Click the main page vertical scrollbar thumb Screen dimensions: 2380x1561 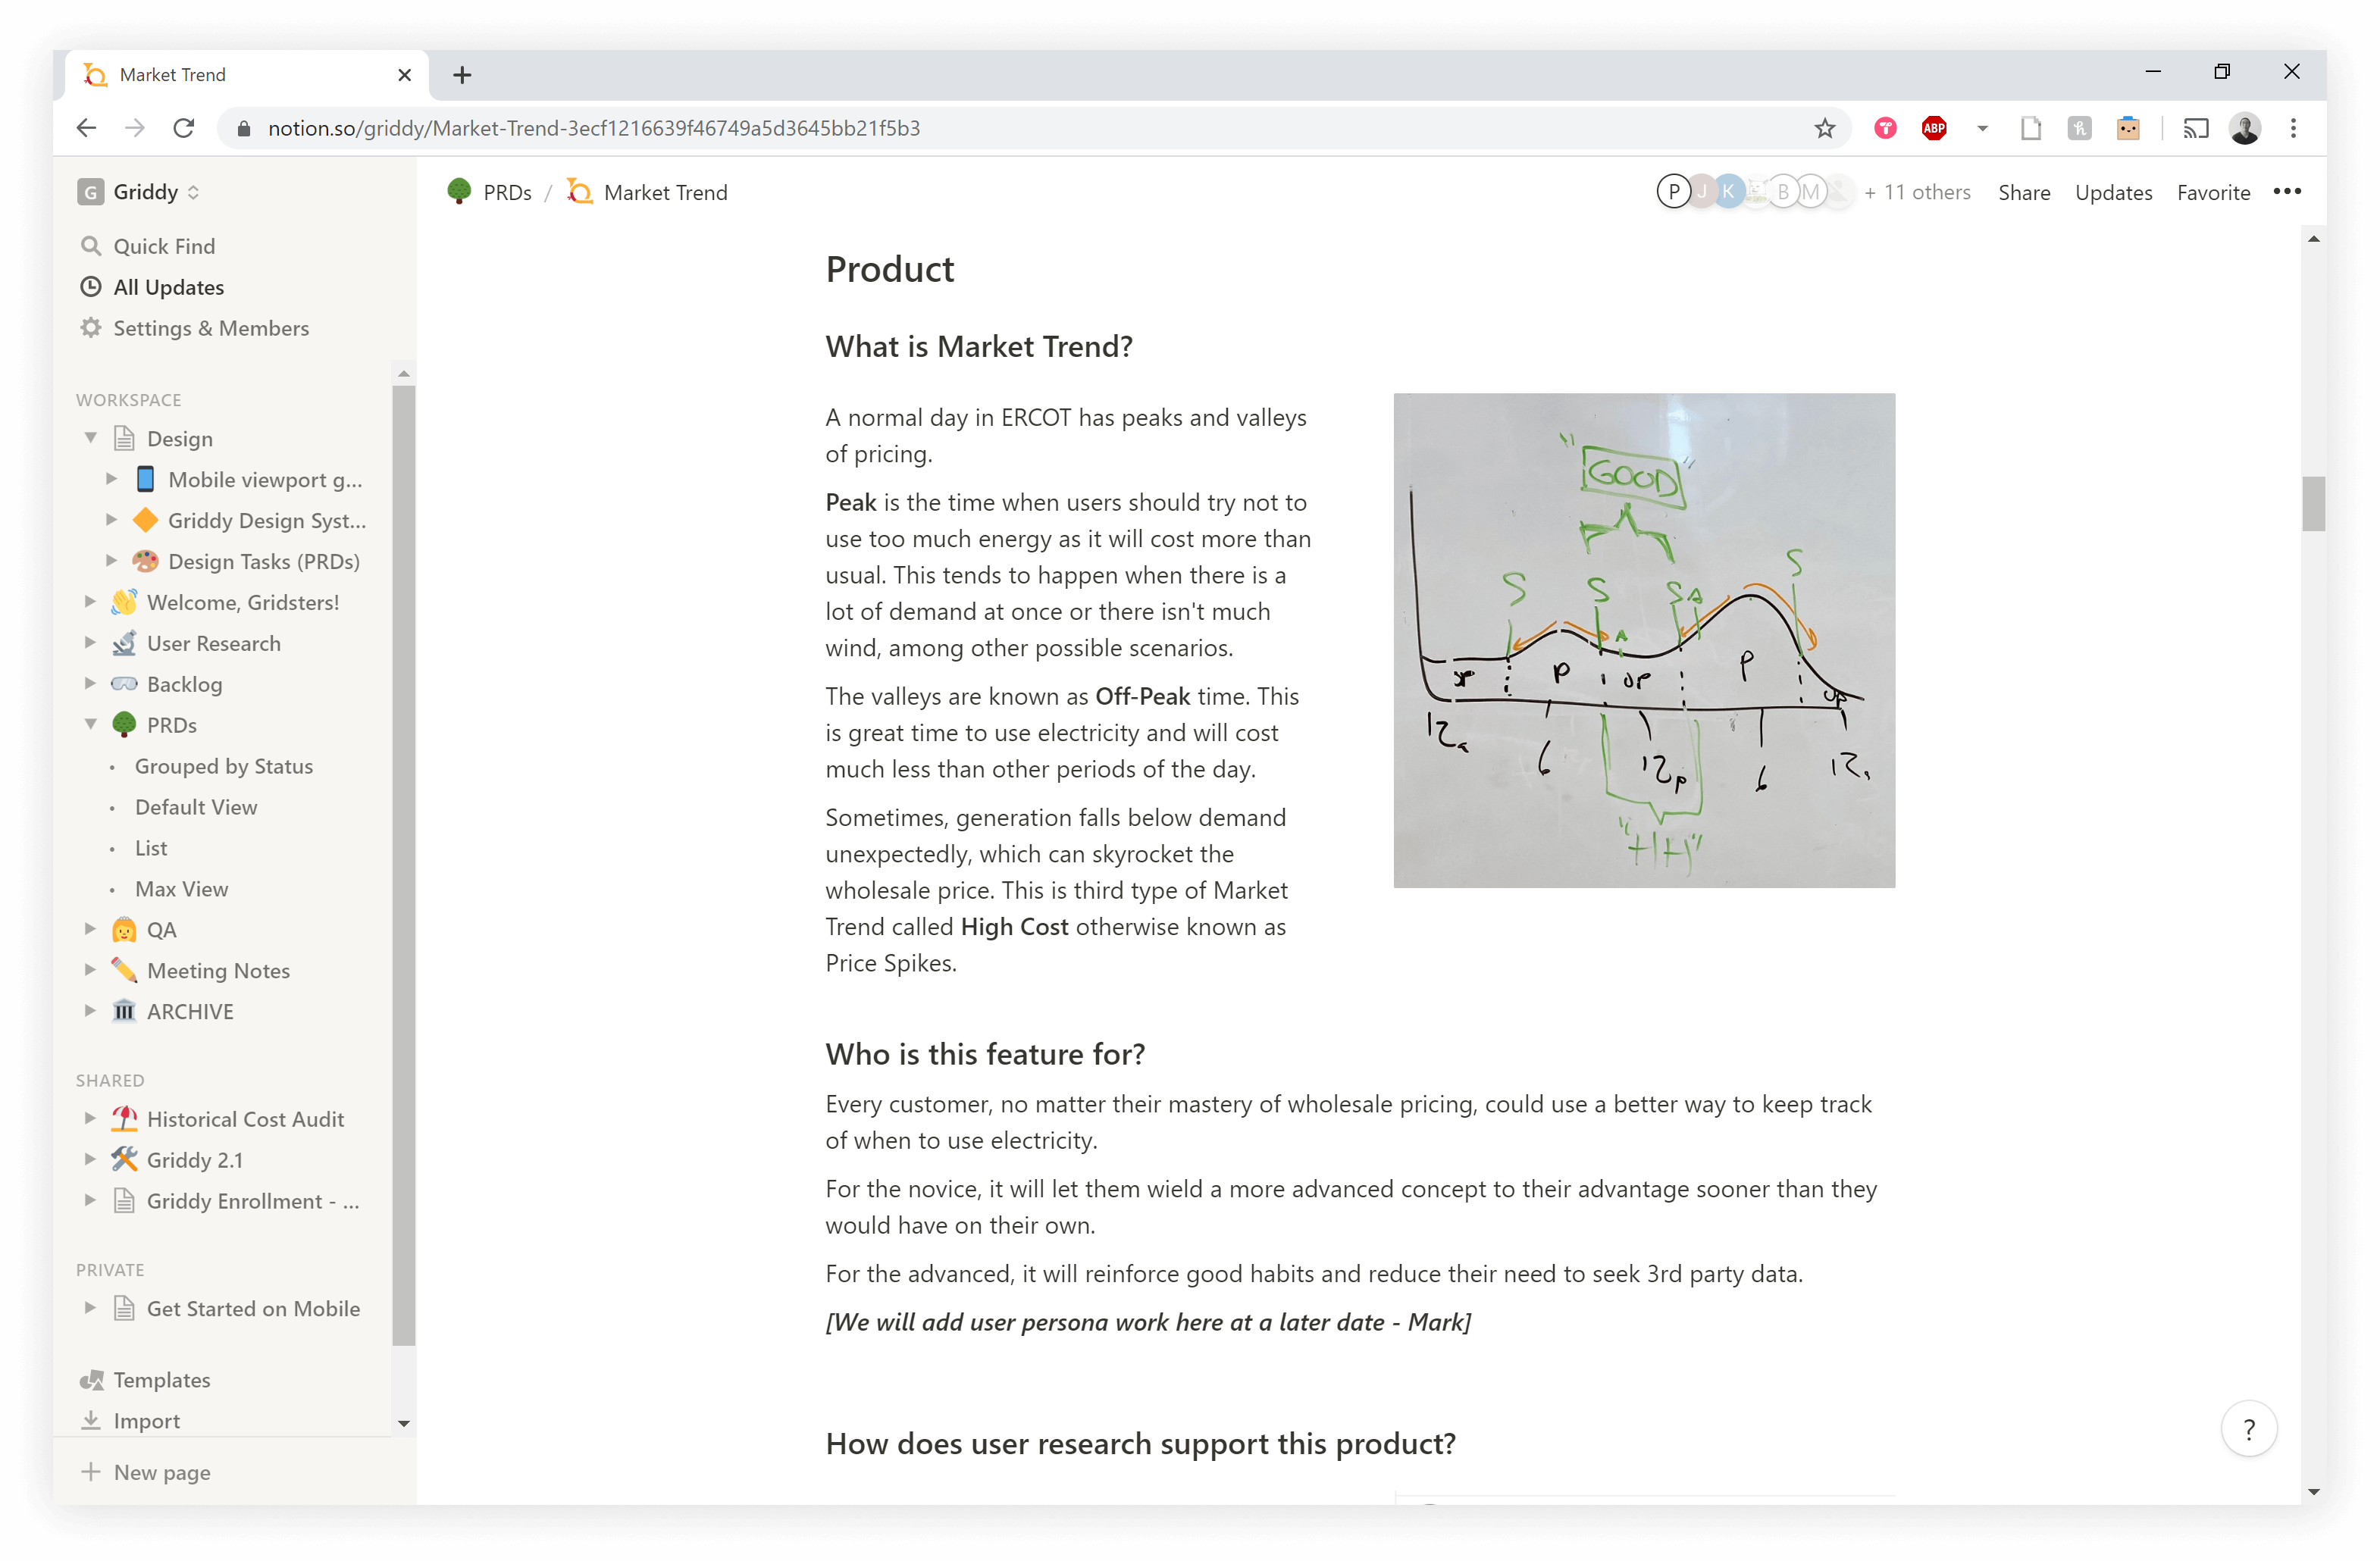tap(2312, 503)
